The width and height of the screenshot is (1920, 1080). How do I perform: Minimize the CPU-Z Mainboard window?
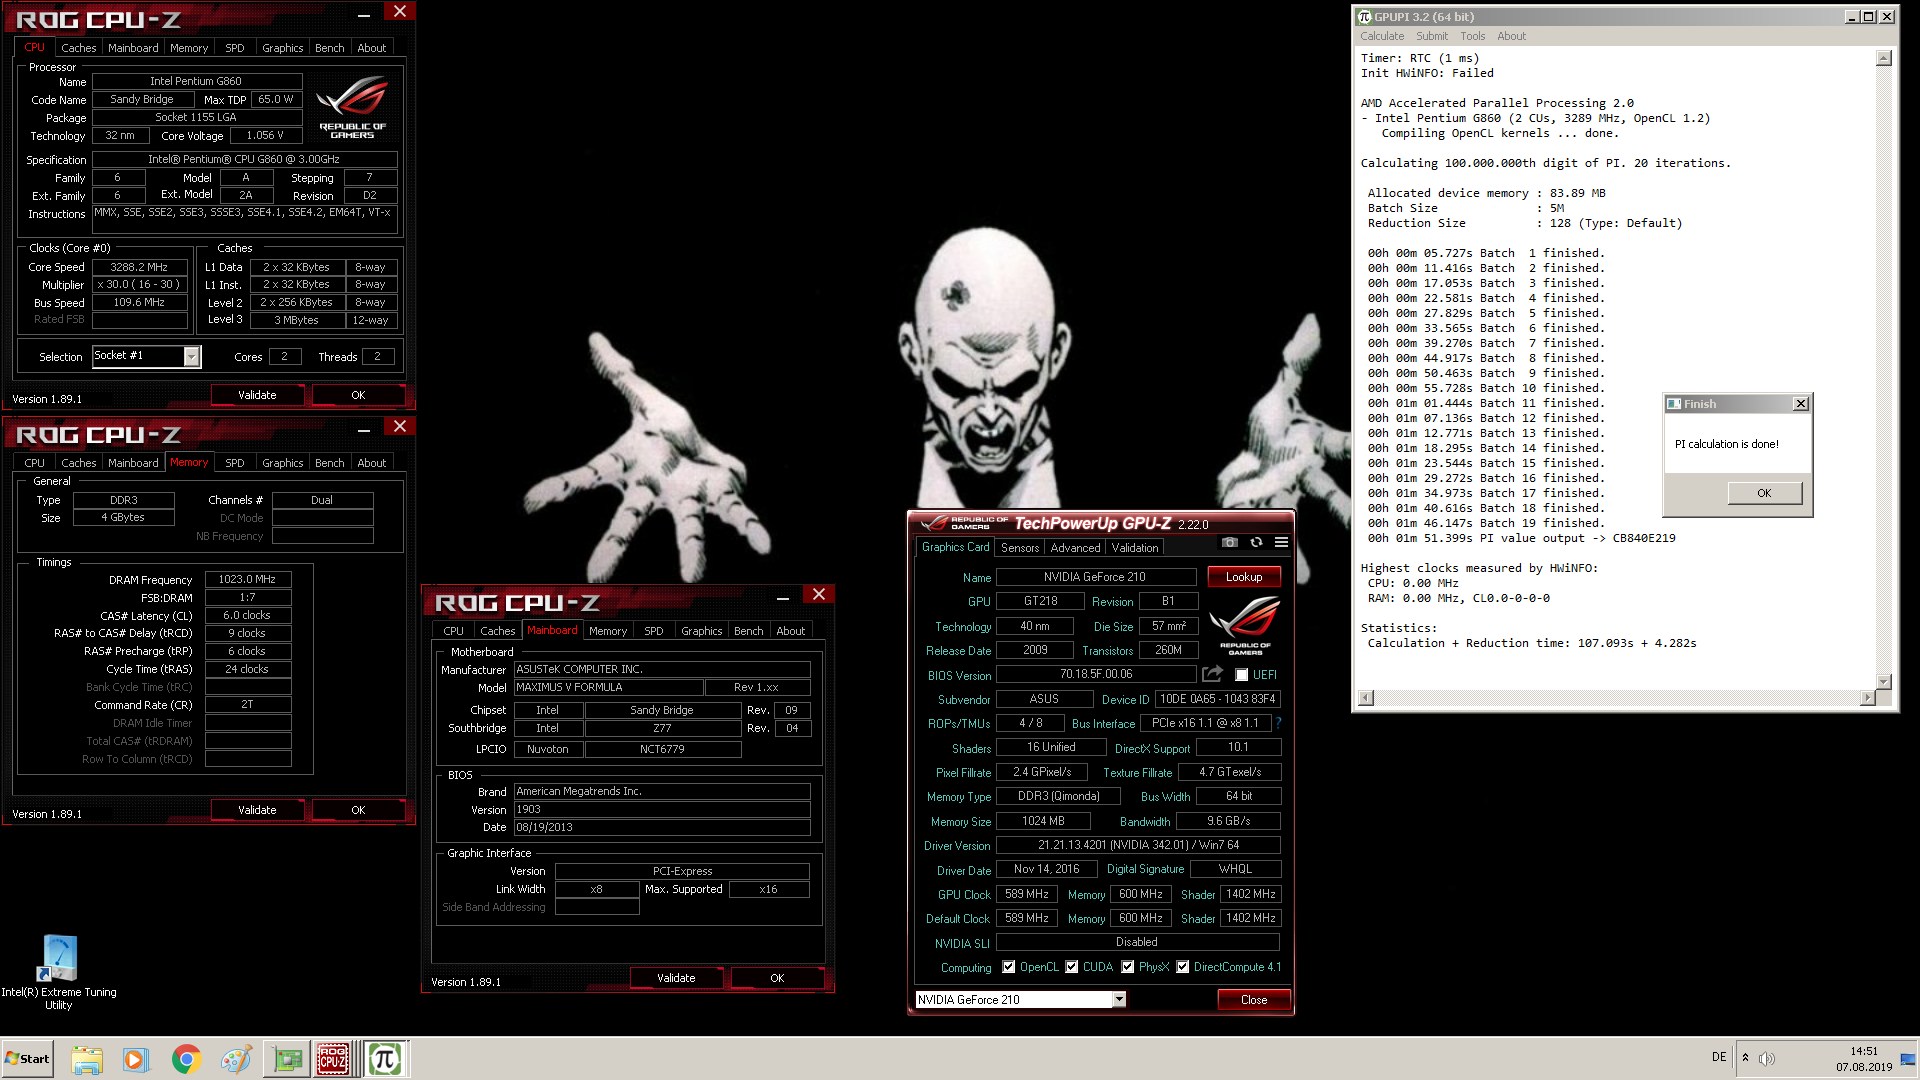[x=782, y=596]
